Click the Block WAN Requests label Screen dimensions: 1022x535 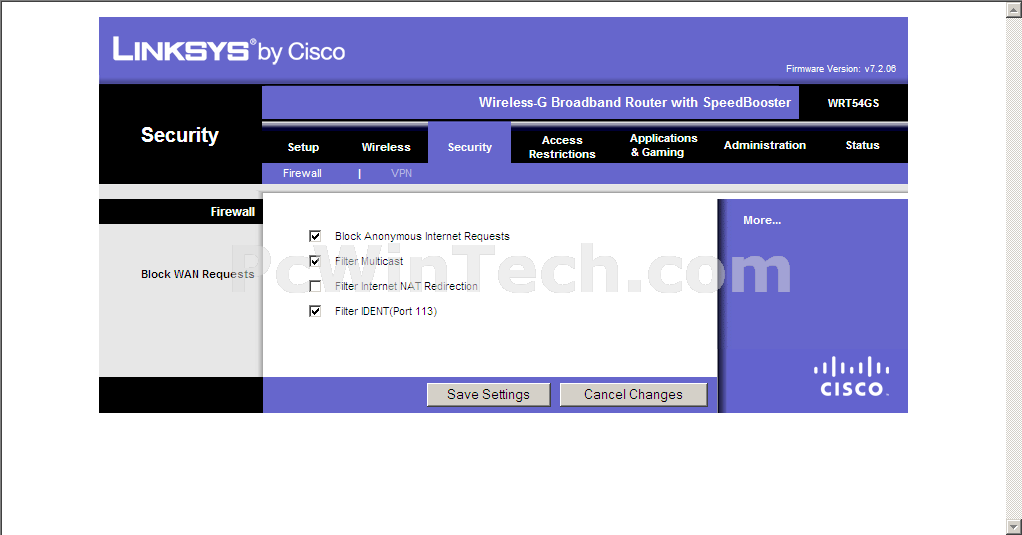[x=197, y=274]
